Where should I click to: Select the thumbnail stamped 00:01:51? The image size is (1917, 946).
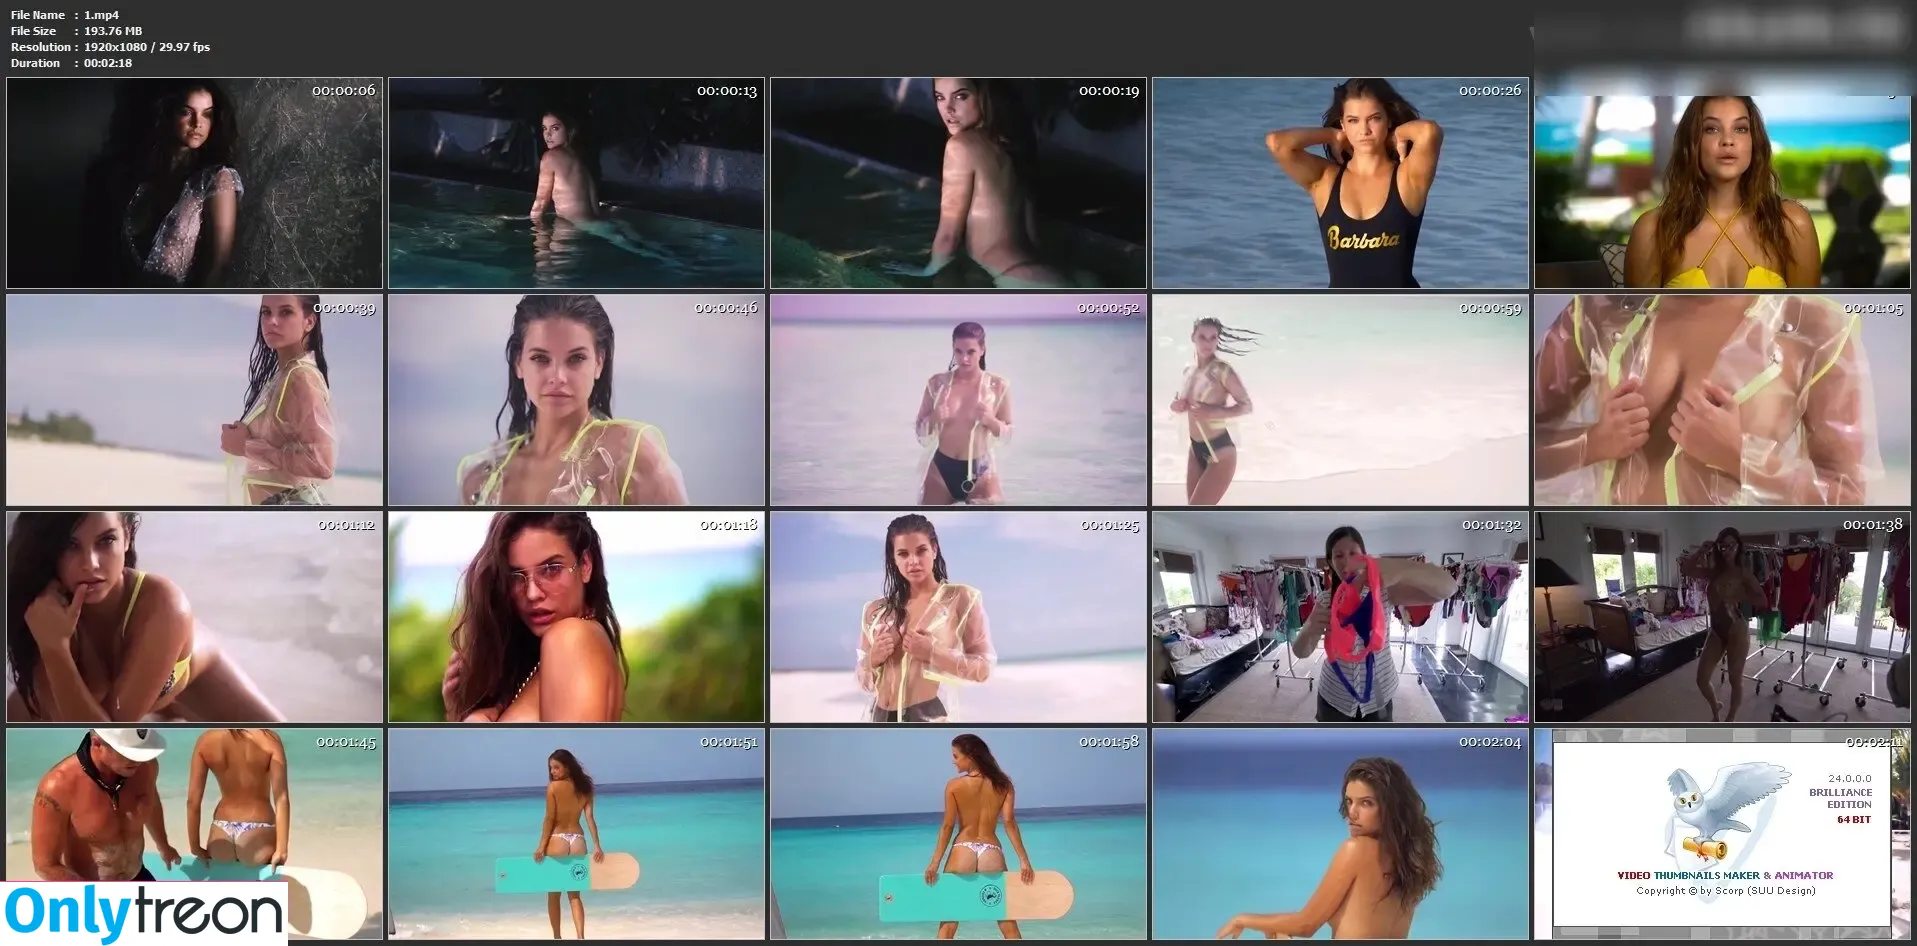pyautogui.click(x=576, y=834)
